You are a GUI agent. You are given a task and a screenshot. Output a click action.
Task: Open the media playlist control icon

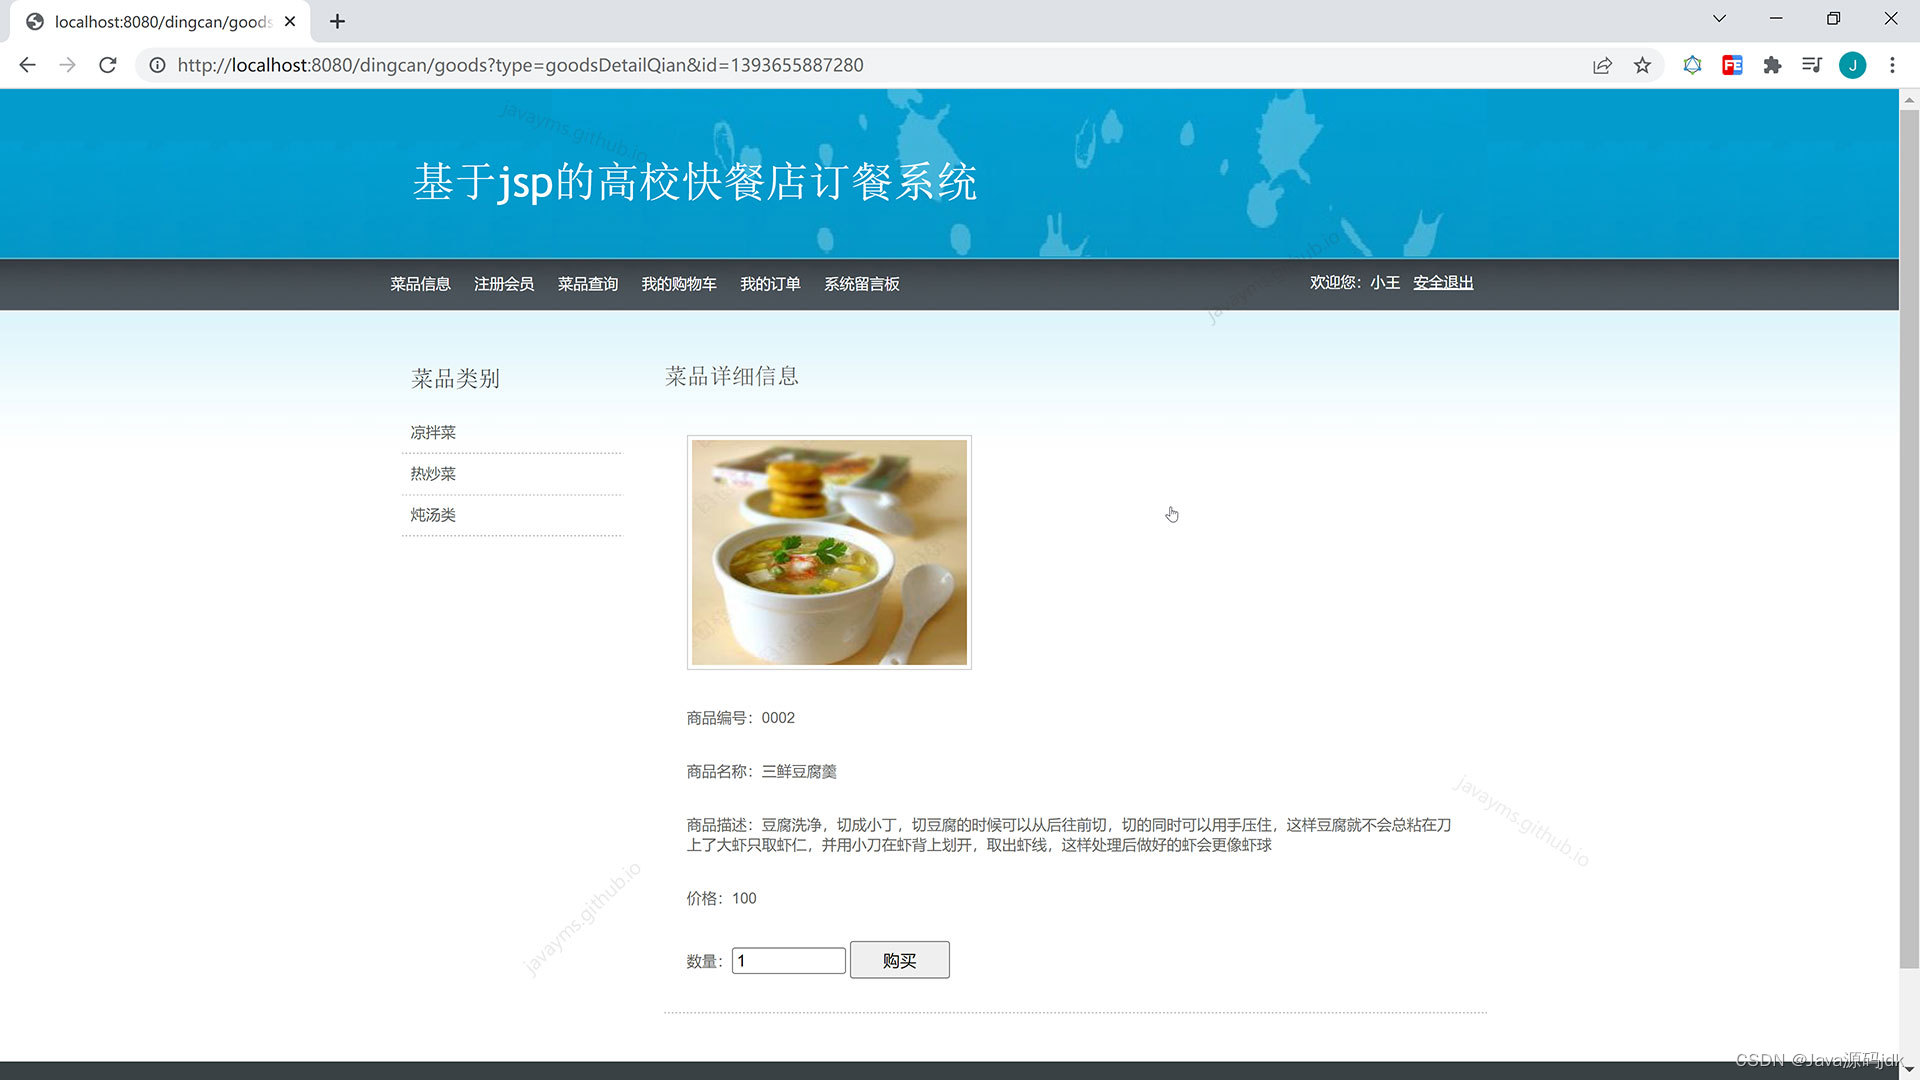click(x=1812, y=65)
